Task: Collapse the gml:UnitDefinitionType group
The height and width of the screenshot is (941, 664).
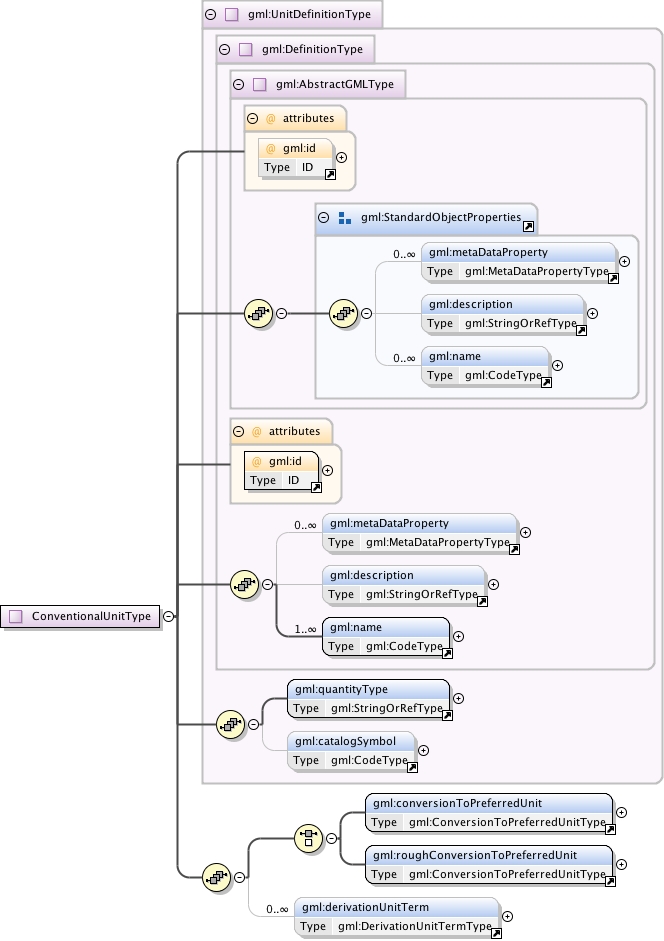Action: click(210, 14)
